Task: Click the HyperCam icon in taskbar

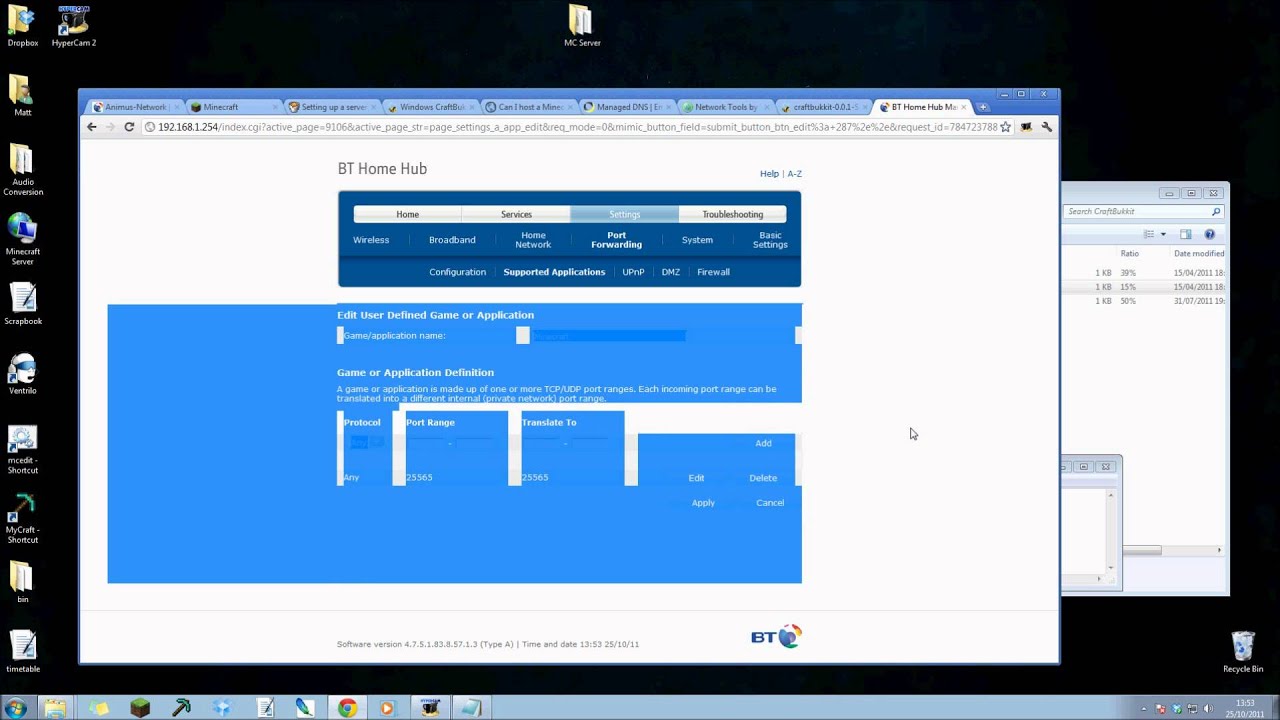Action: pyautogui.click(x=430, y=708)
